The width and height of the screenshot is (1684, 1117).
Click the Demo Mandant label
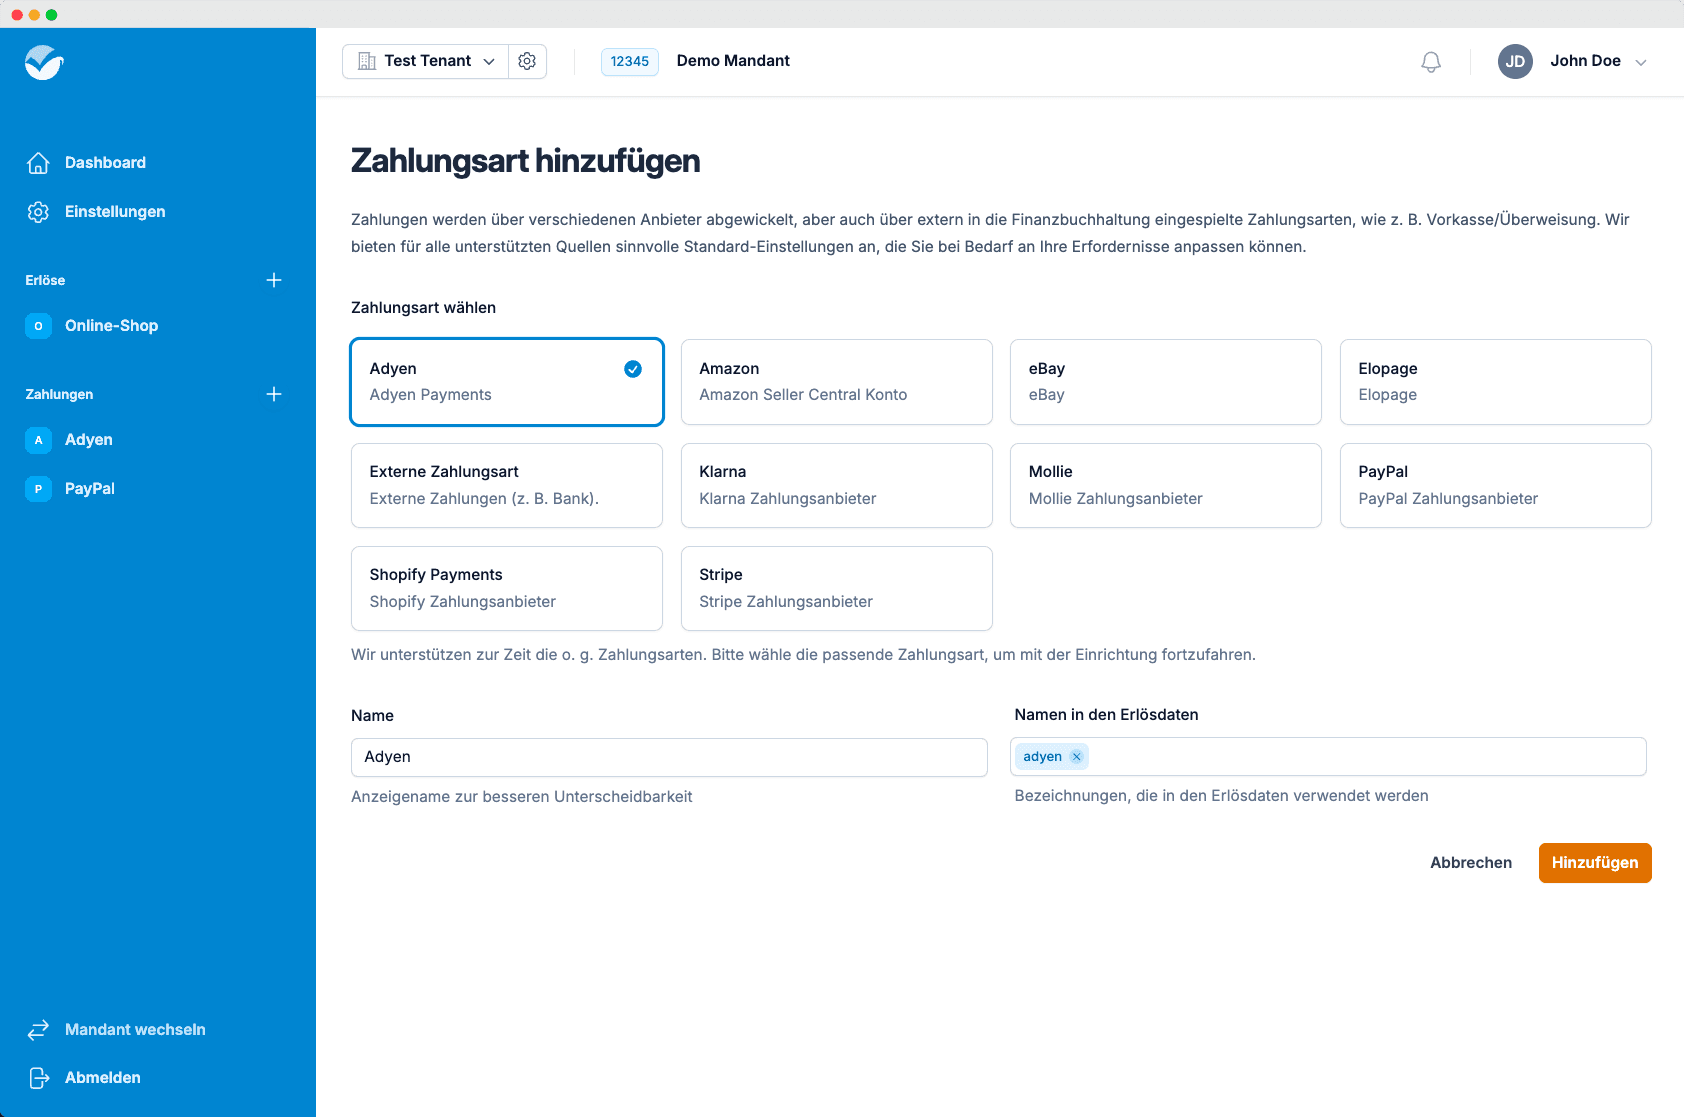733,61
